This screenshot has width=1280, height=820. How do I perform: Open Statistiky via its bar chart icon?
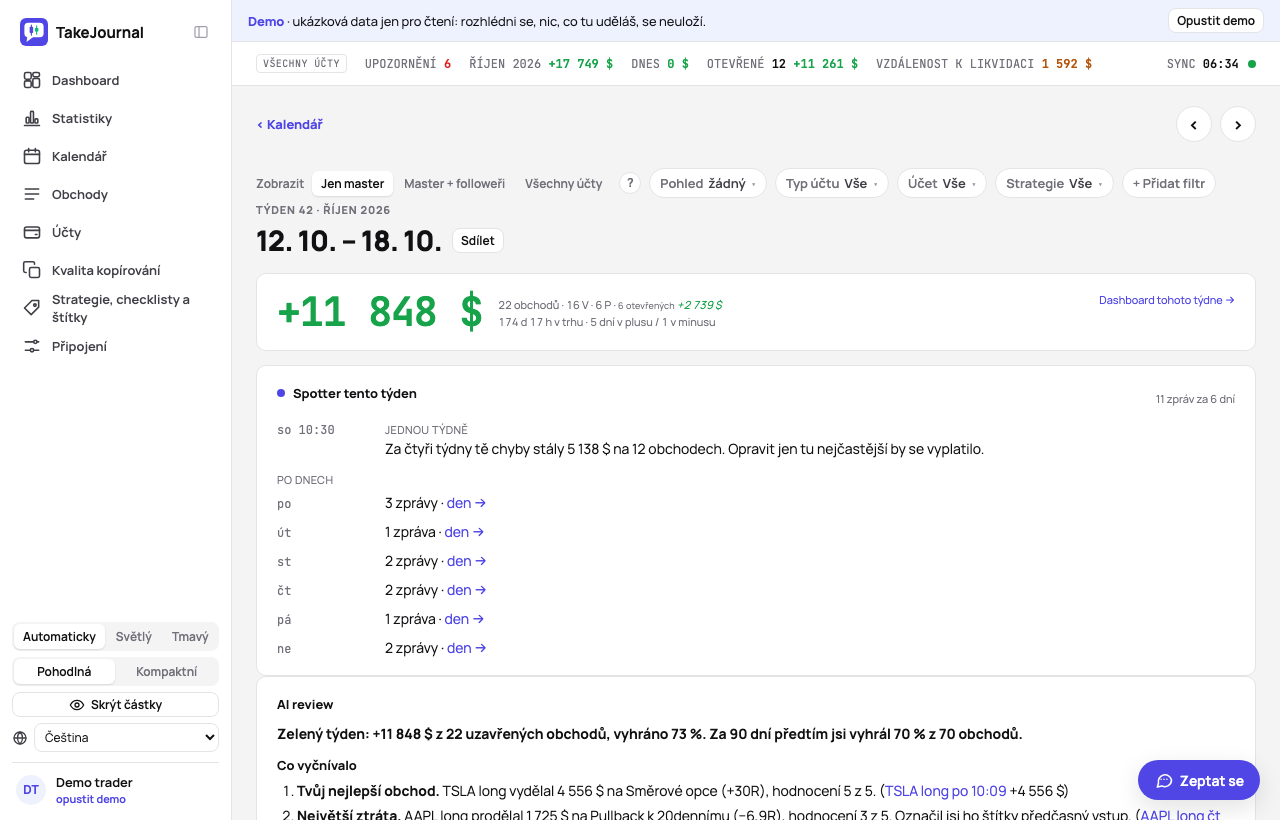[32, 118]
